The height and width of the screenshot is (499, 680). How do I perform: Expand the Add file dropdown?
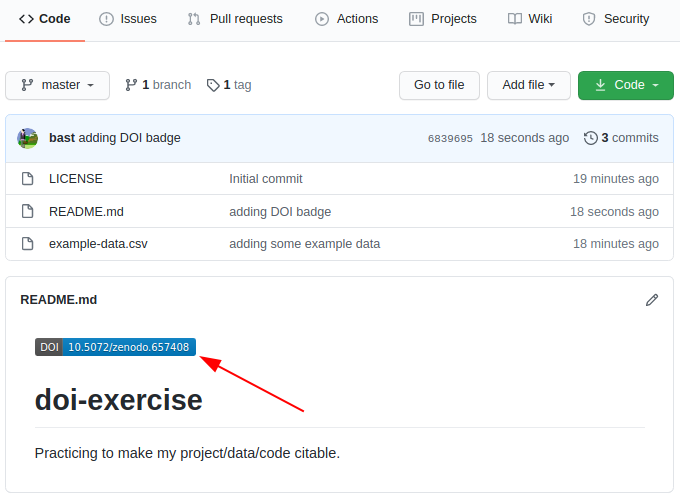tap(528, 85)
